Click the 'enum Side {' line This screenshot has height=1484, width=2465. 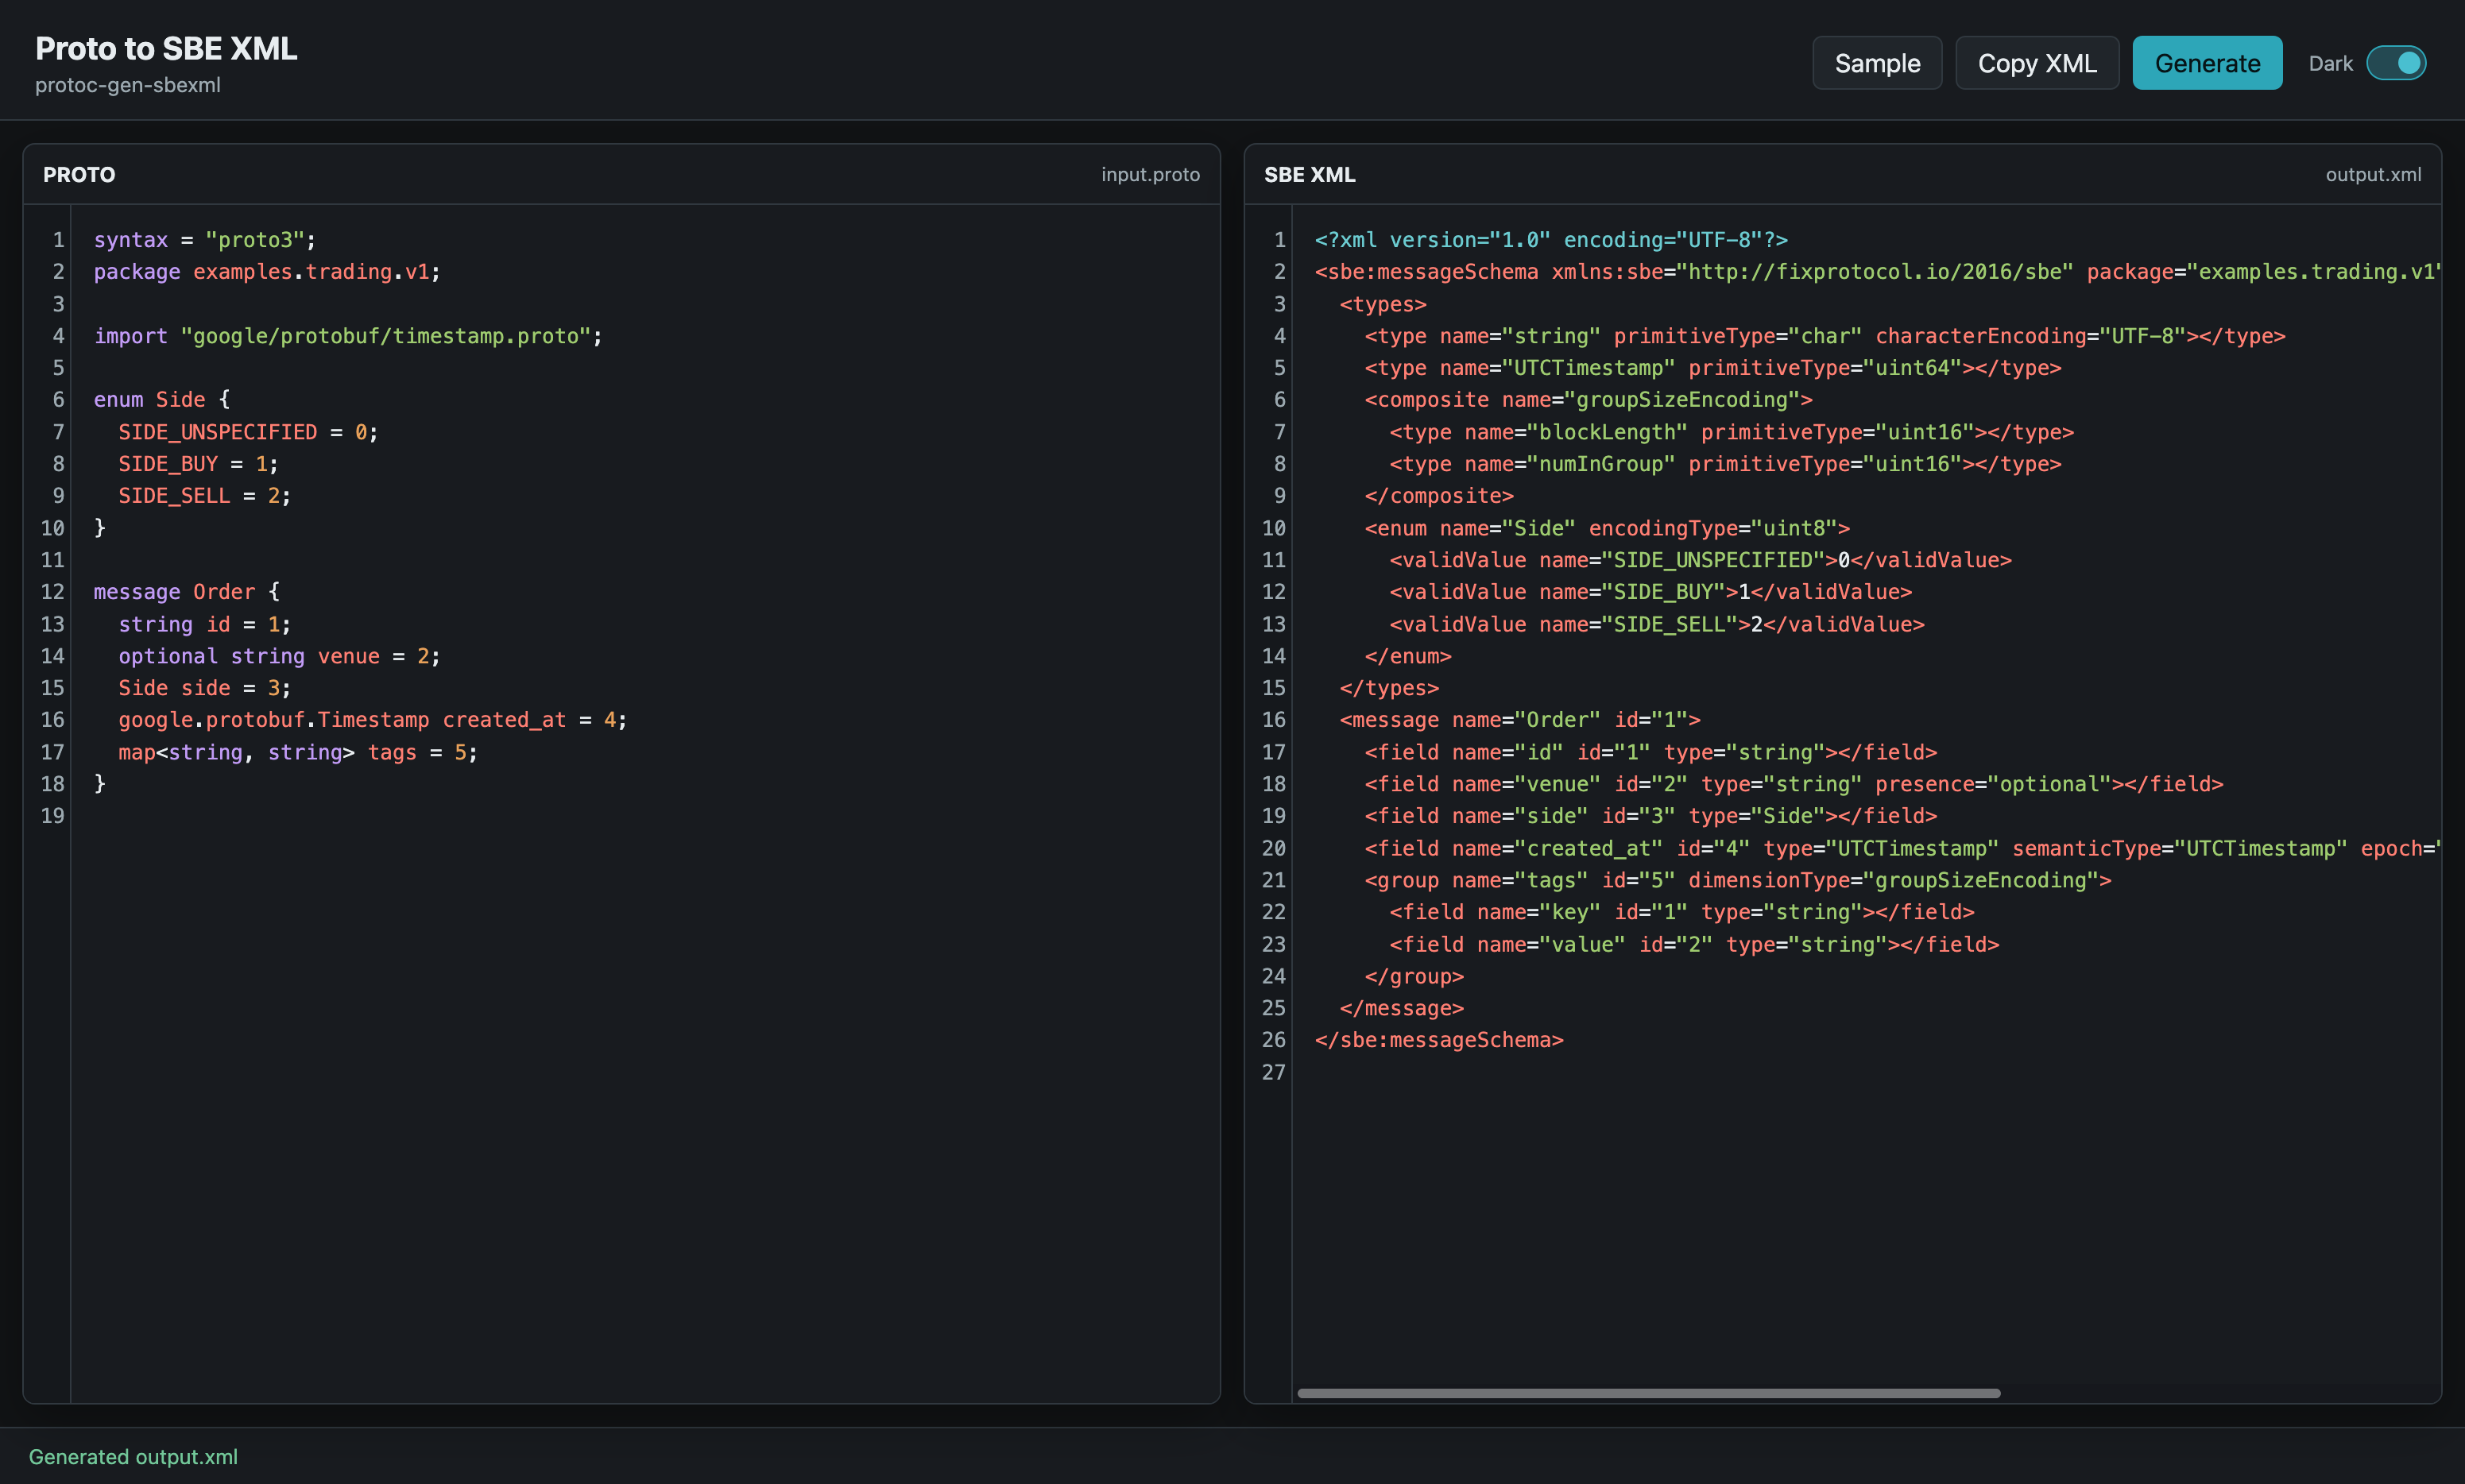(x=162, y=400)
